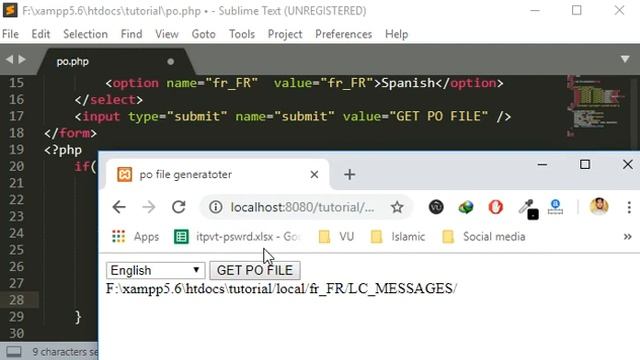
Task: View site information icon in address bar
Action: 216,207
